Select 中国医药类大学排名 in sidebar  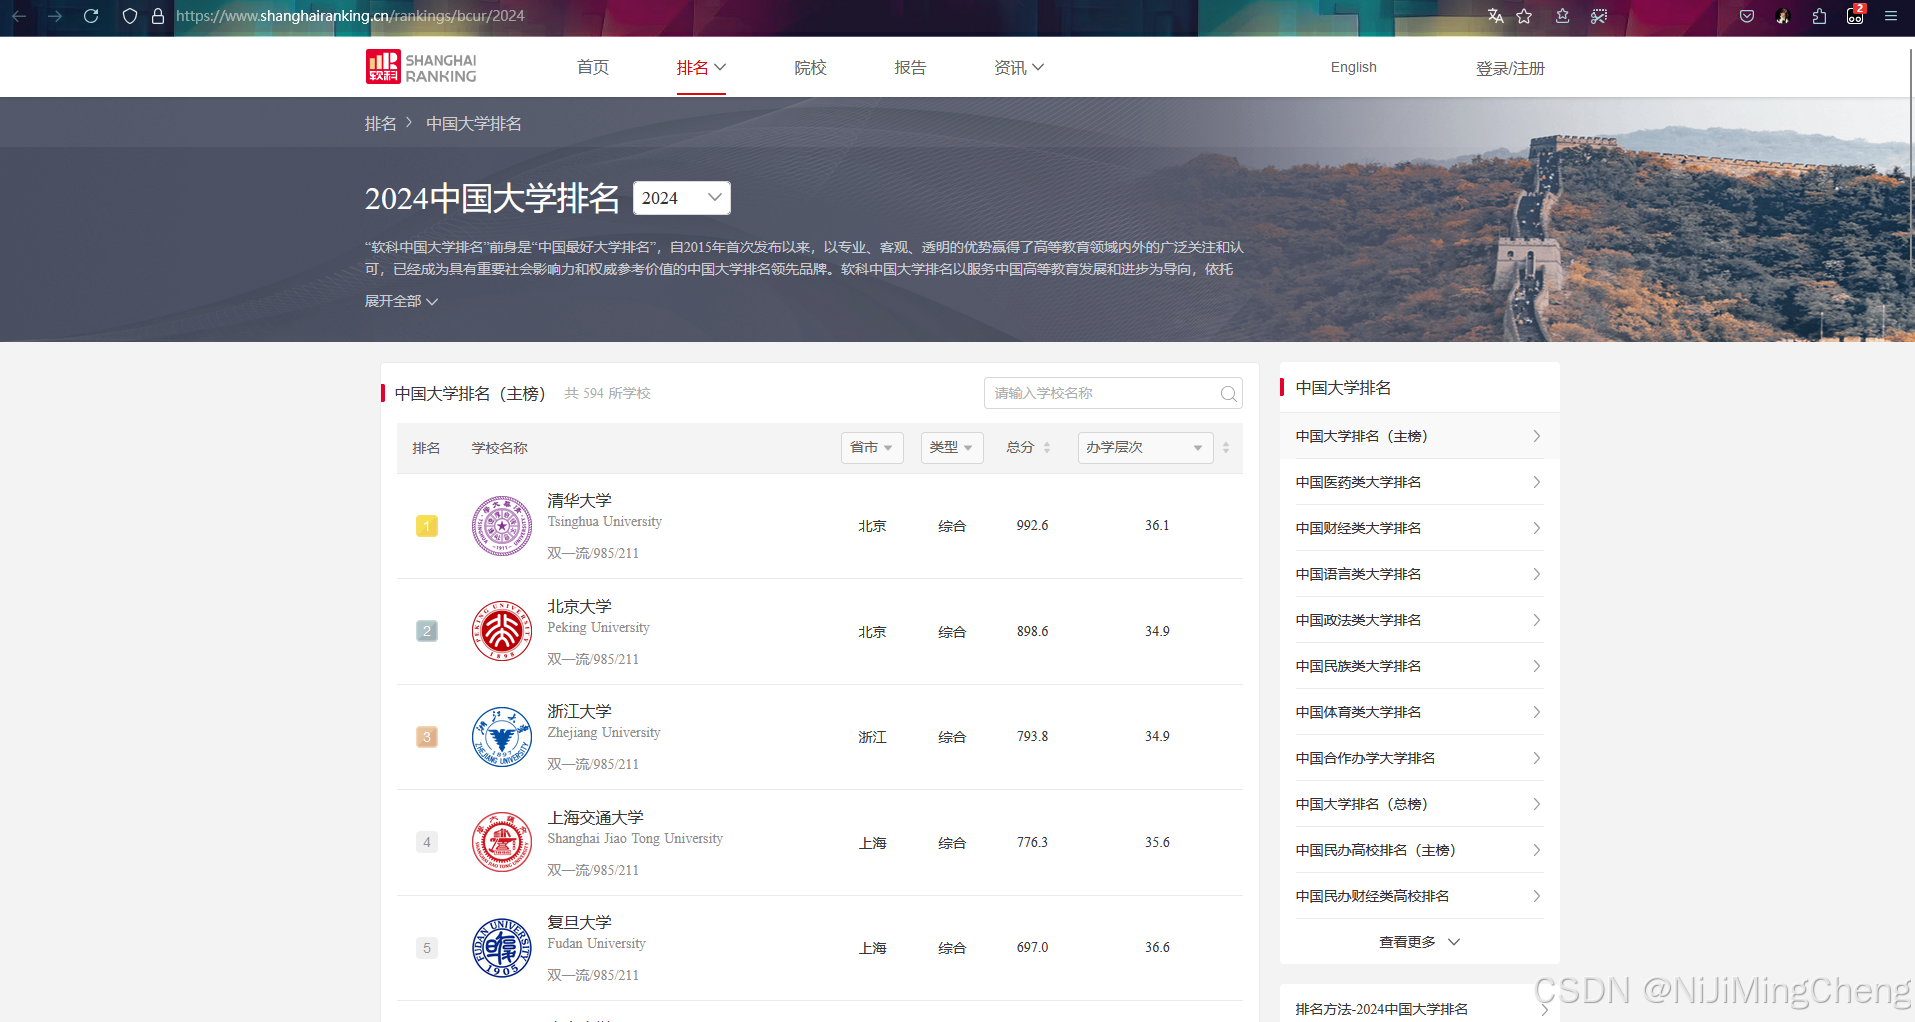tap(1419, 482)
